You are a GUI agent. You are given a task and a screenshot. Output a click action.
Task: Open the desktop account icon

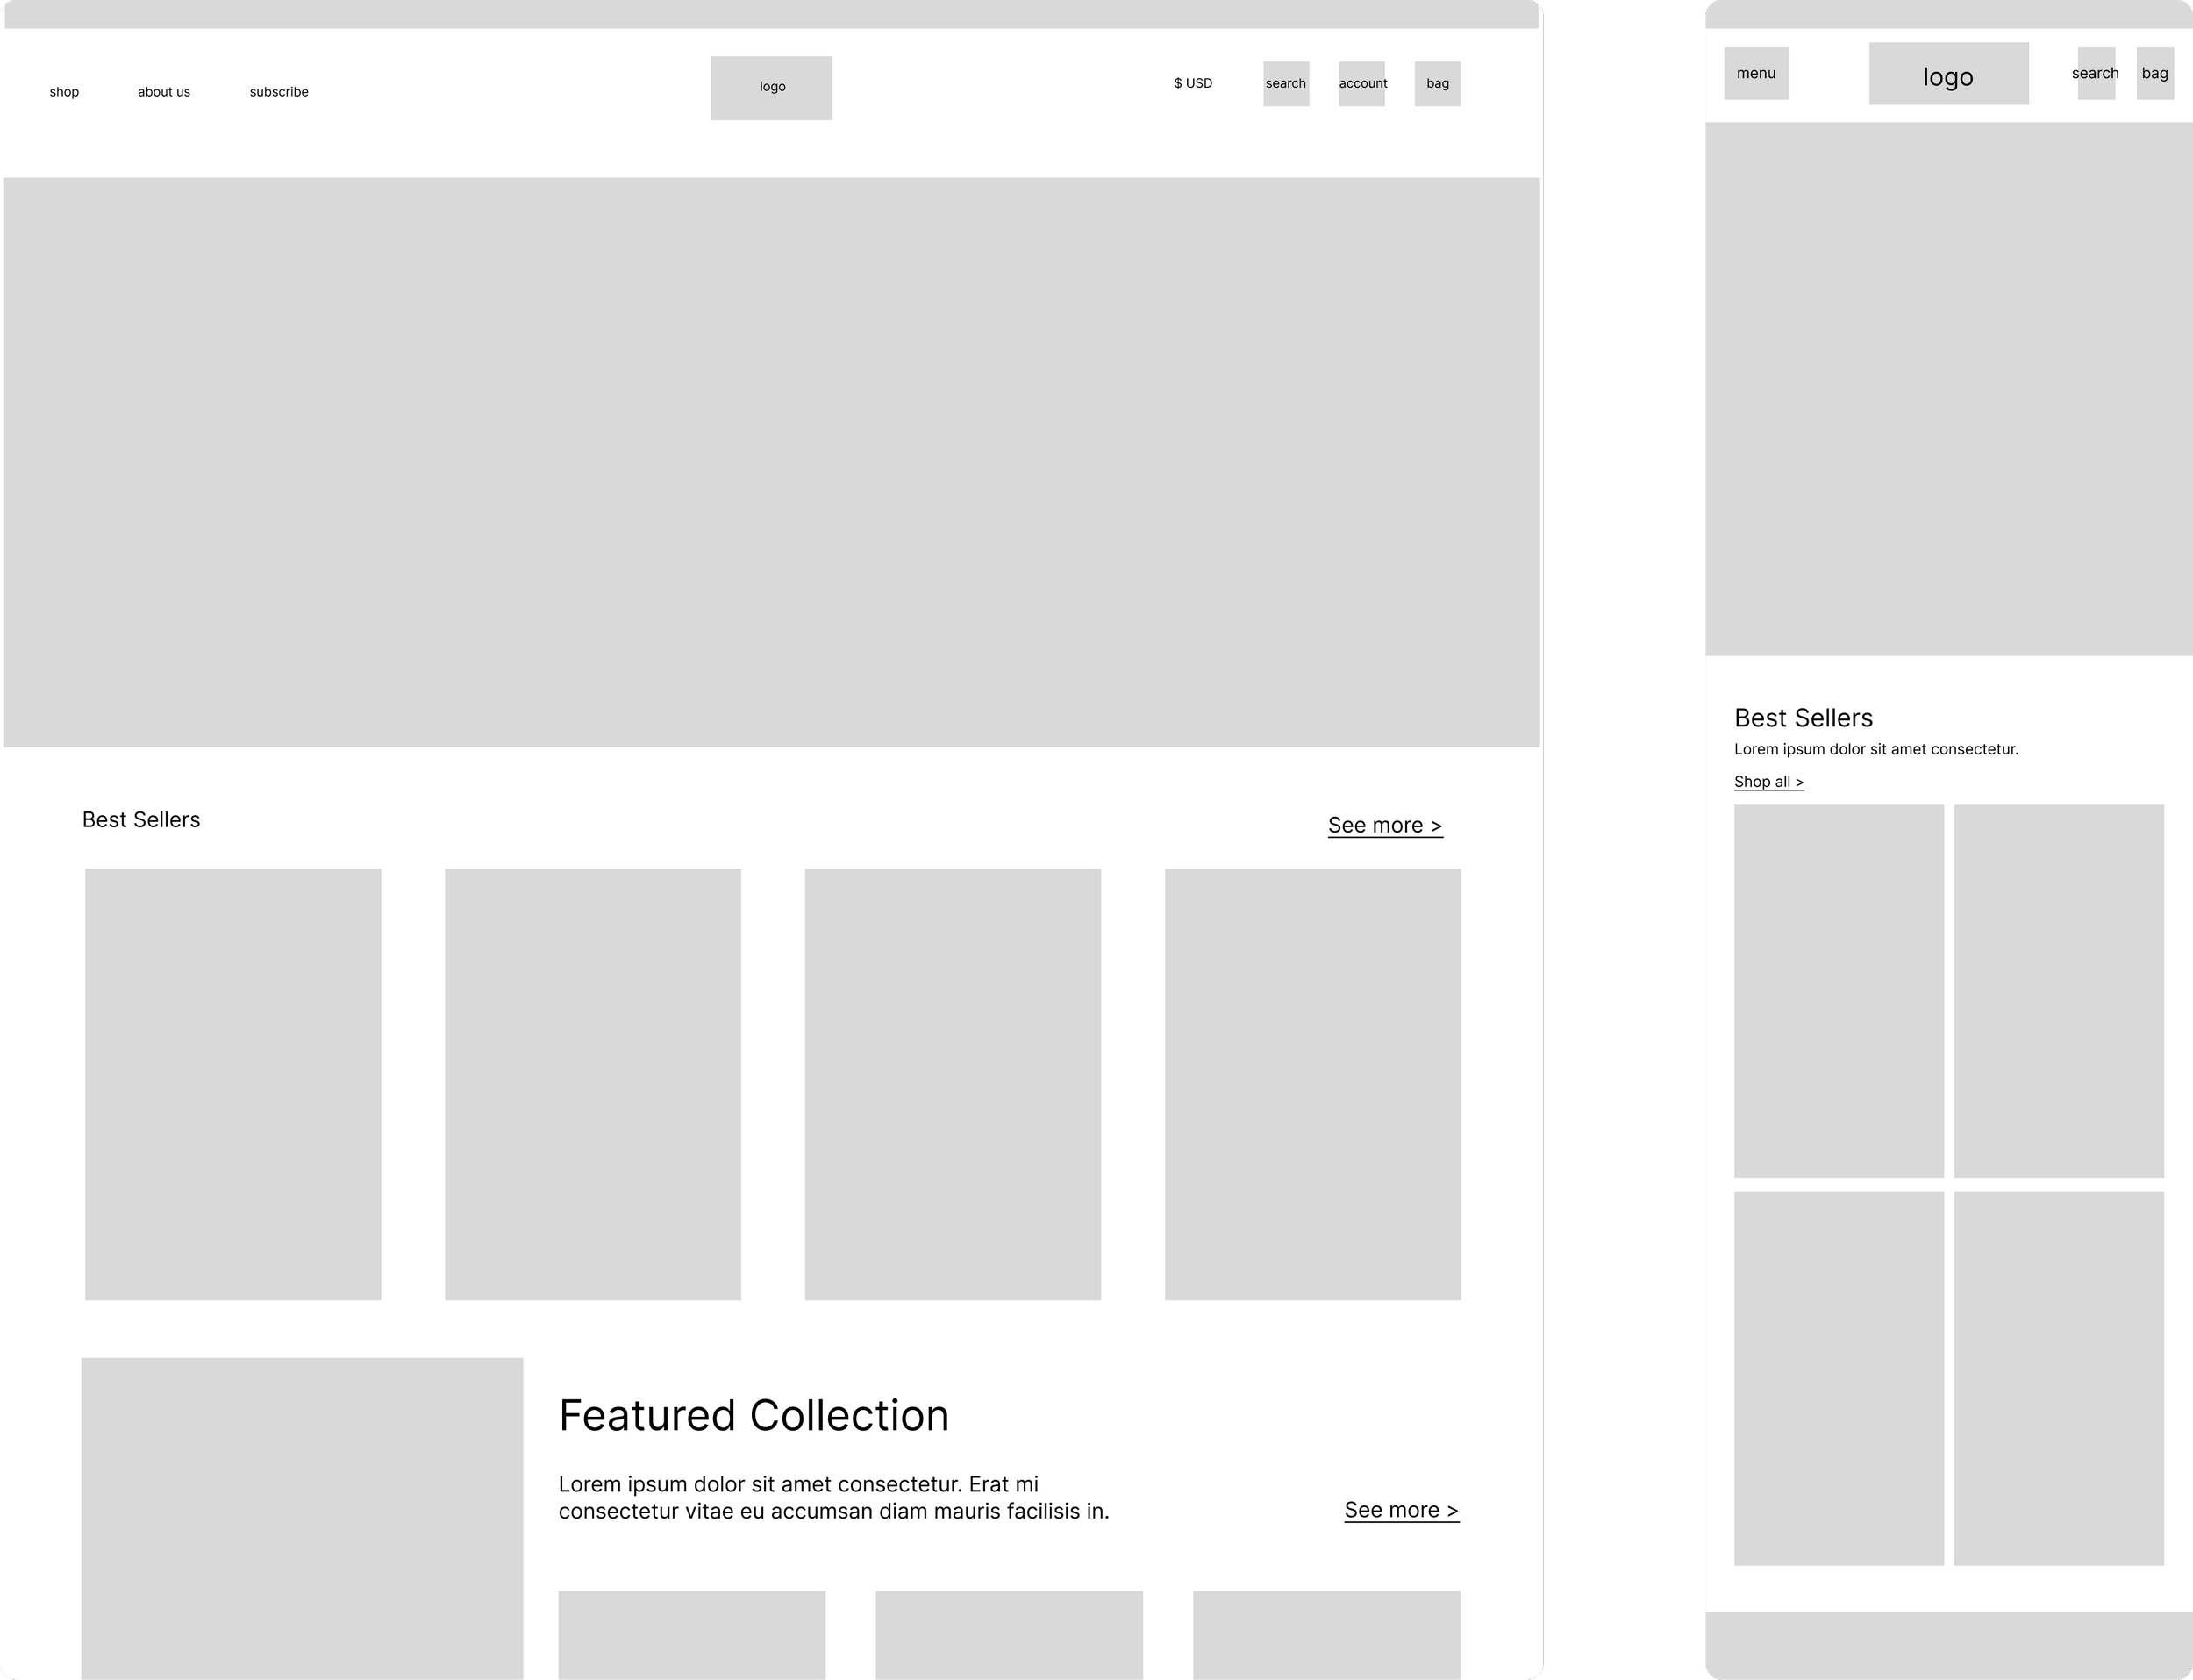tap(1362, 84)
